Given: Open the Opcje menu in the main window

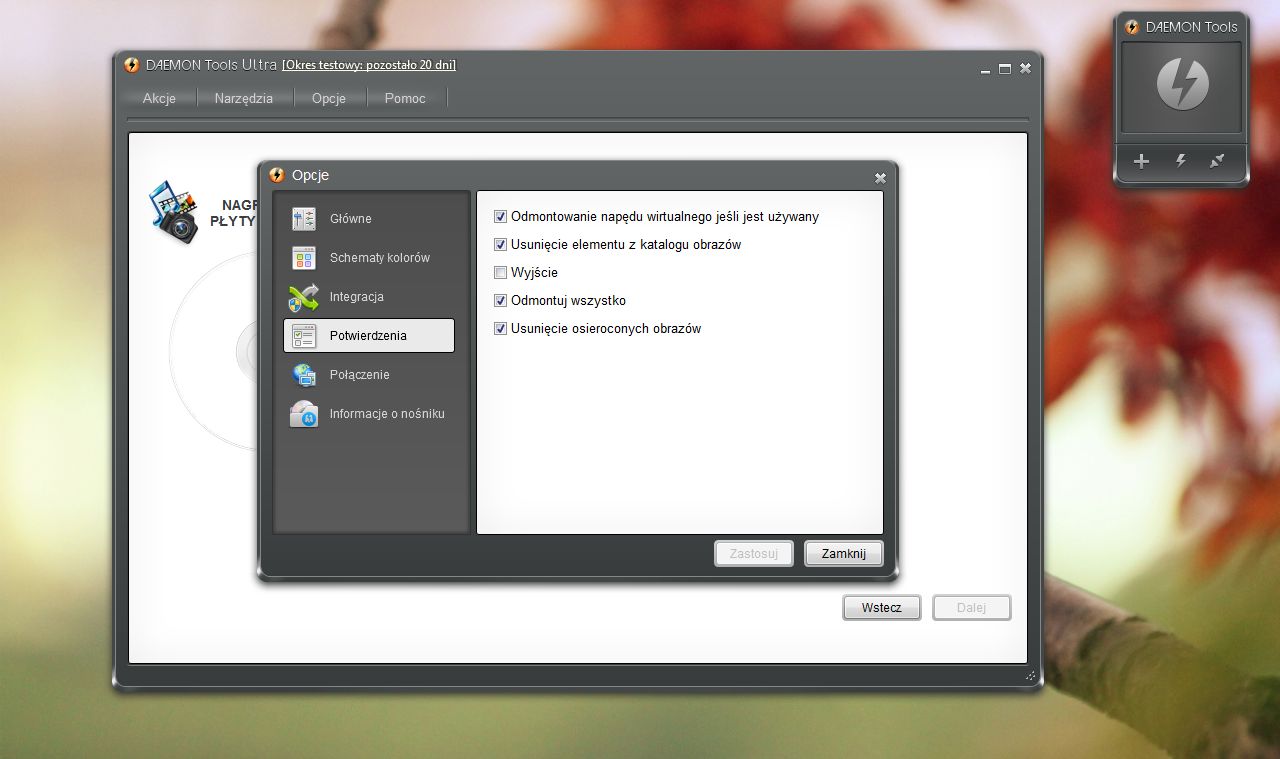Looking at the screenshot, I should [329, 98].
